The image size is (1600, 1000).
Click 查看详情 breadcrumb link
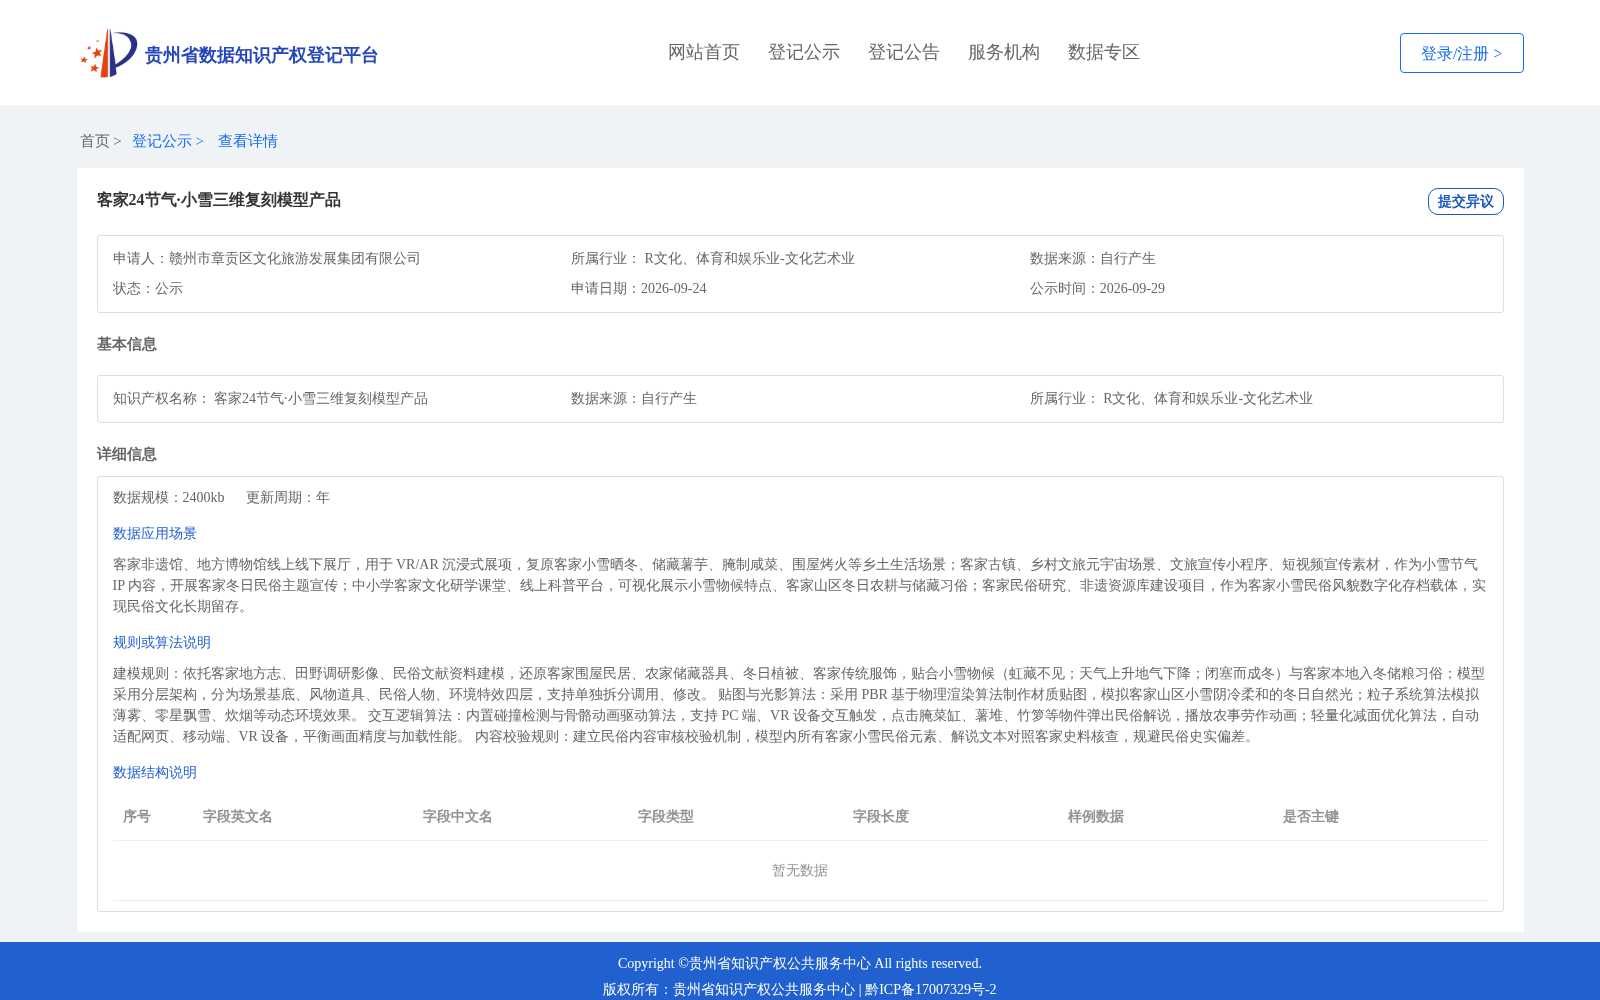point(248,141)
